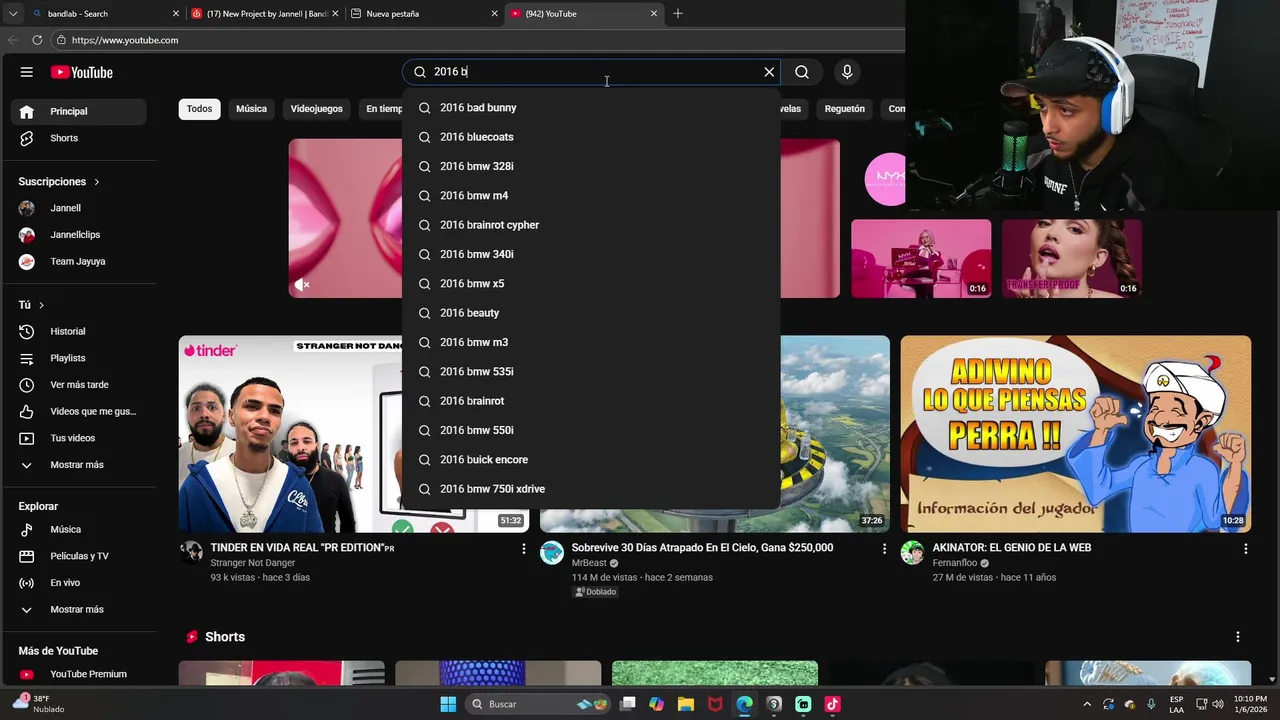Open Shorts from the sidebar

pyautogui.click(x=79, y=138)
